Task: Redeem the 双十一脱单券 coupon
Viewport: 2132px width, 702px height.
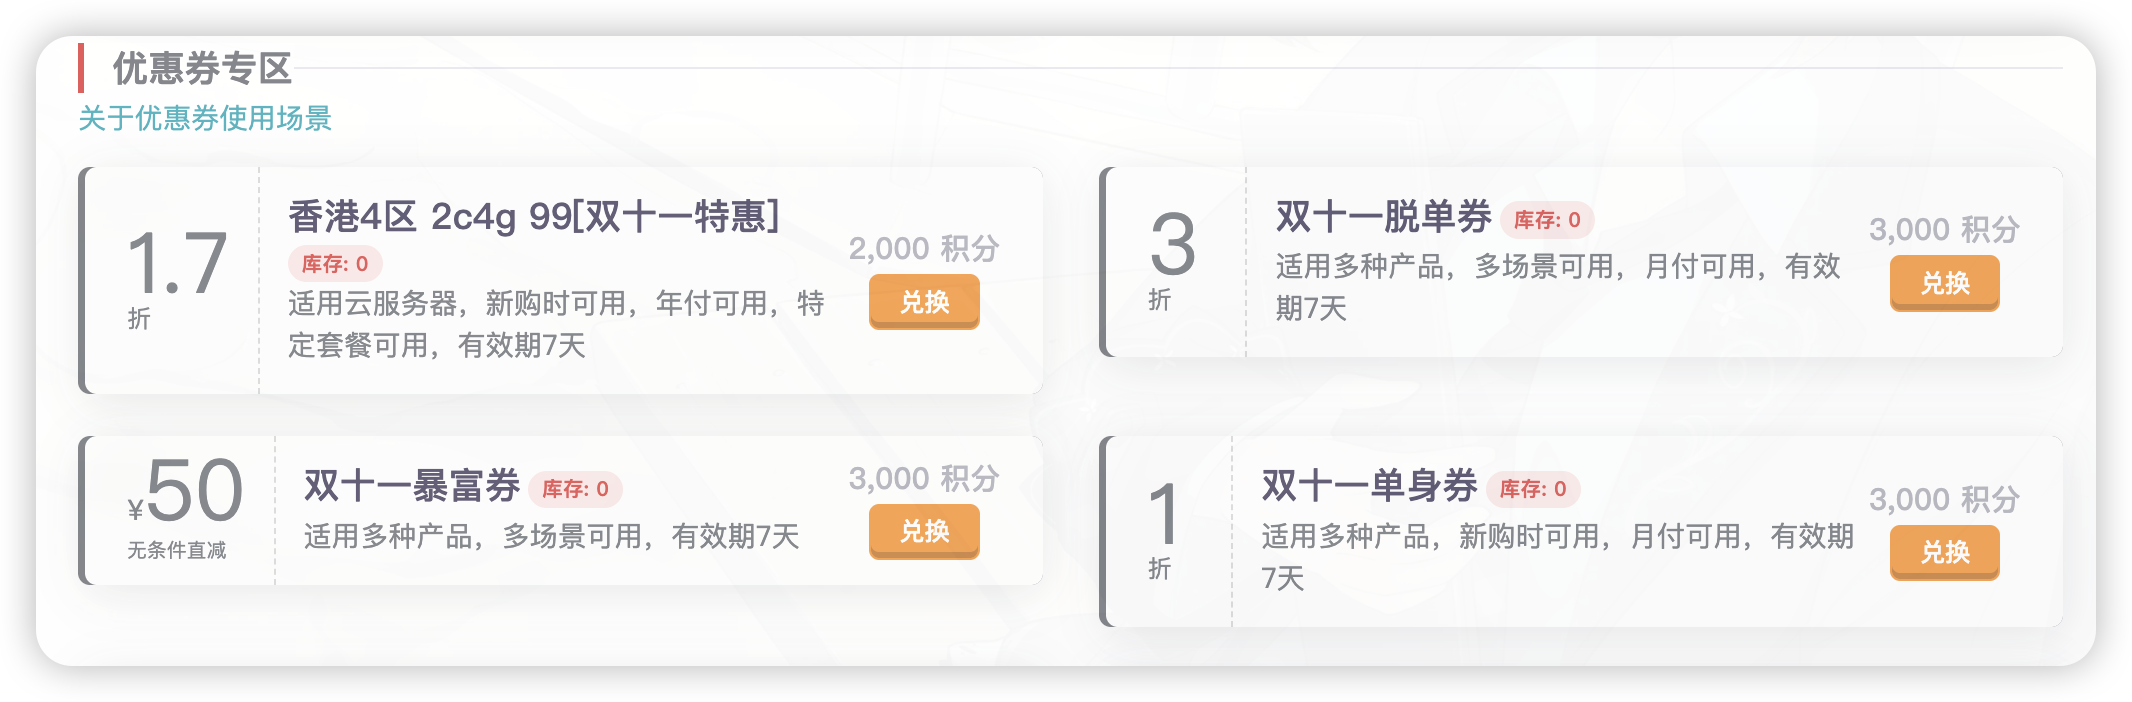Action: [1944, 283]
